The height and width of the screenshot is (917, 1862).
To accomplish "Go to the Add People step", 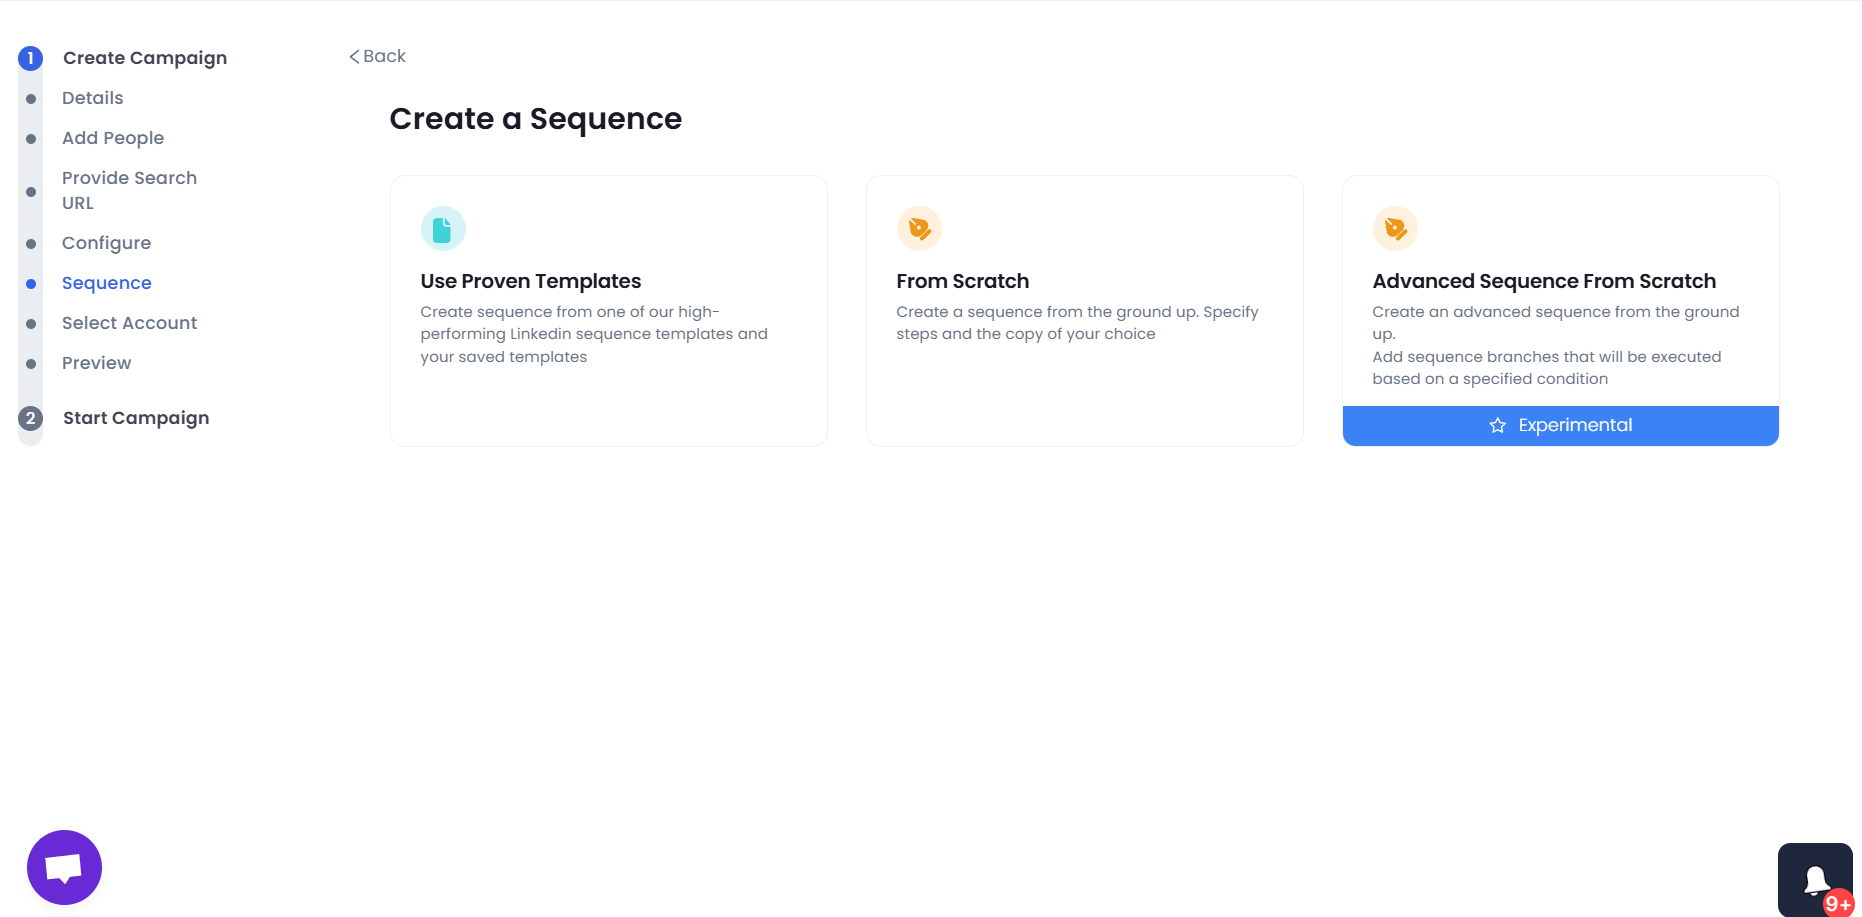I will point(113,138).
